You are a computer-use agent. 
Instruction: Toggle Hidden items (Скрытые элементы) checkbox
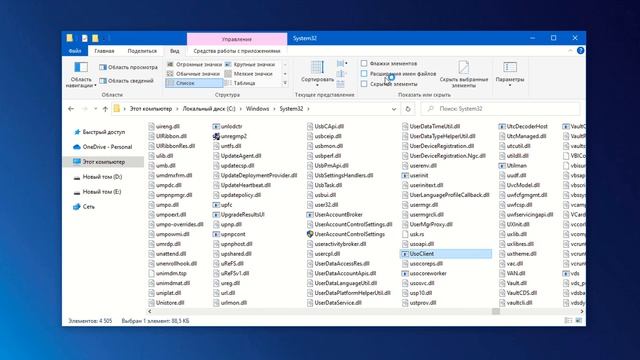click(364, 84)
